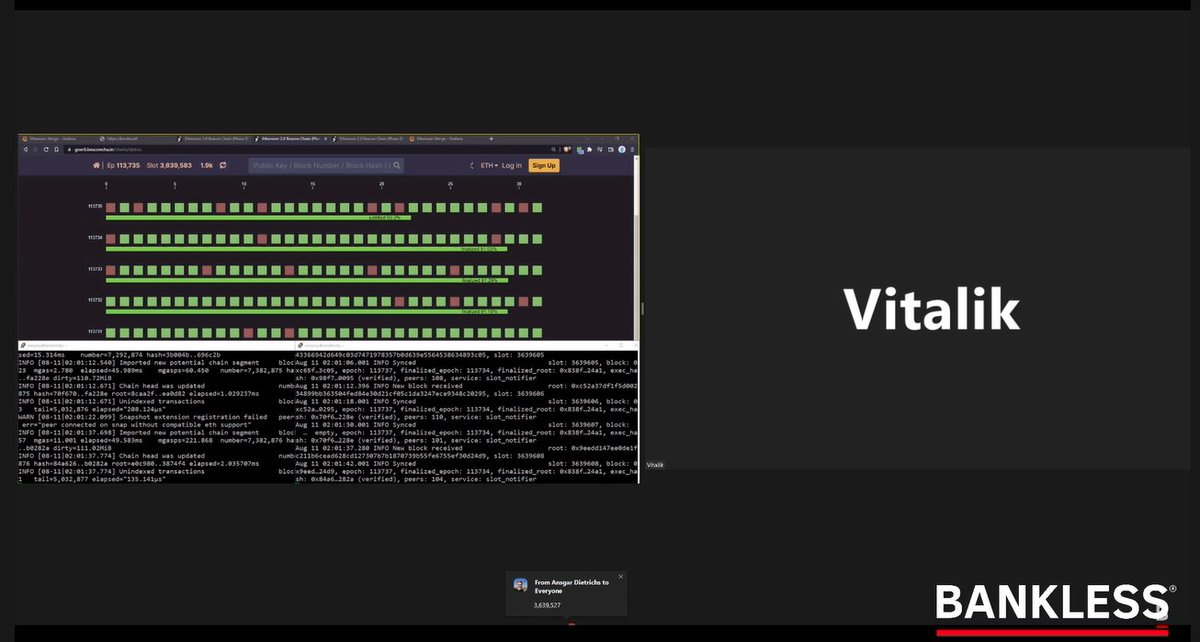Image resolution: width=1200 pixels, height=642 pixels.
Task: Click the epoch label 113734
Action: (96, 238)
